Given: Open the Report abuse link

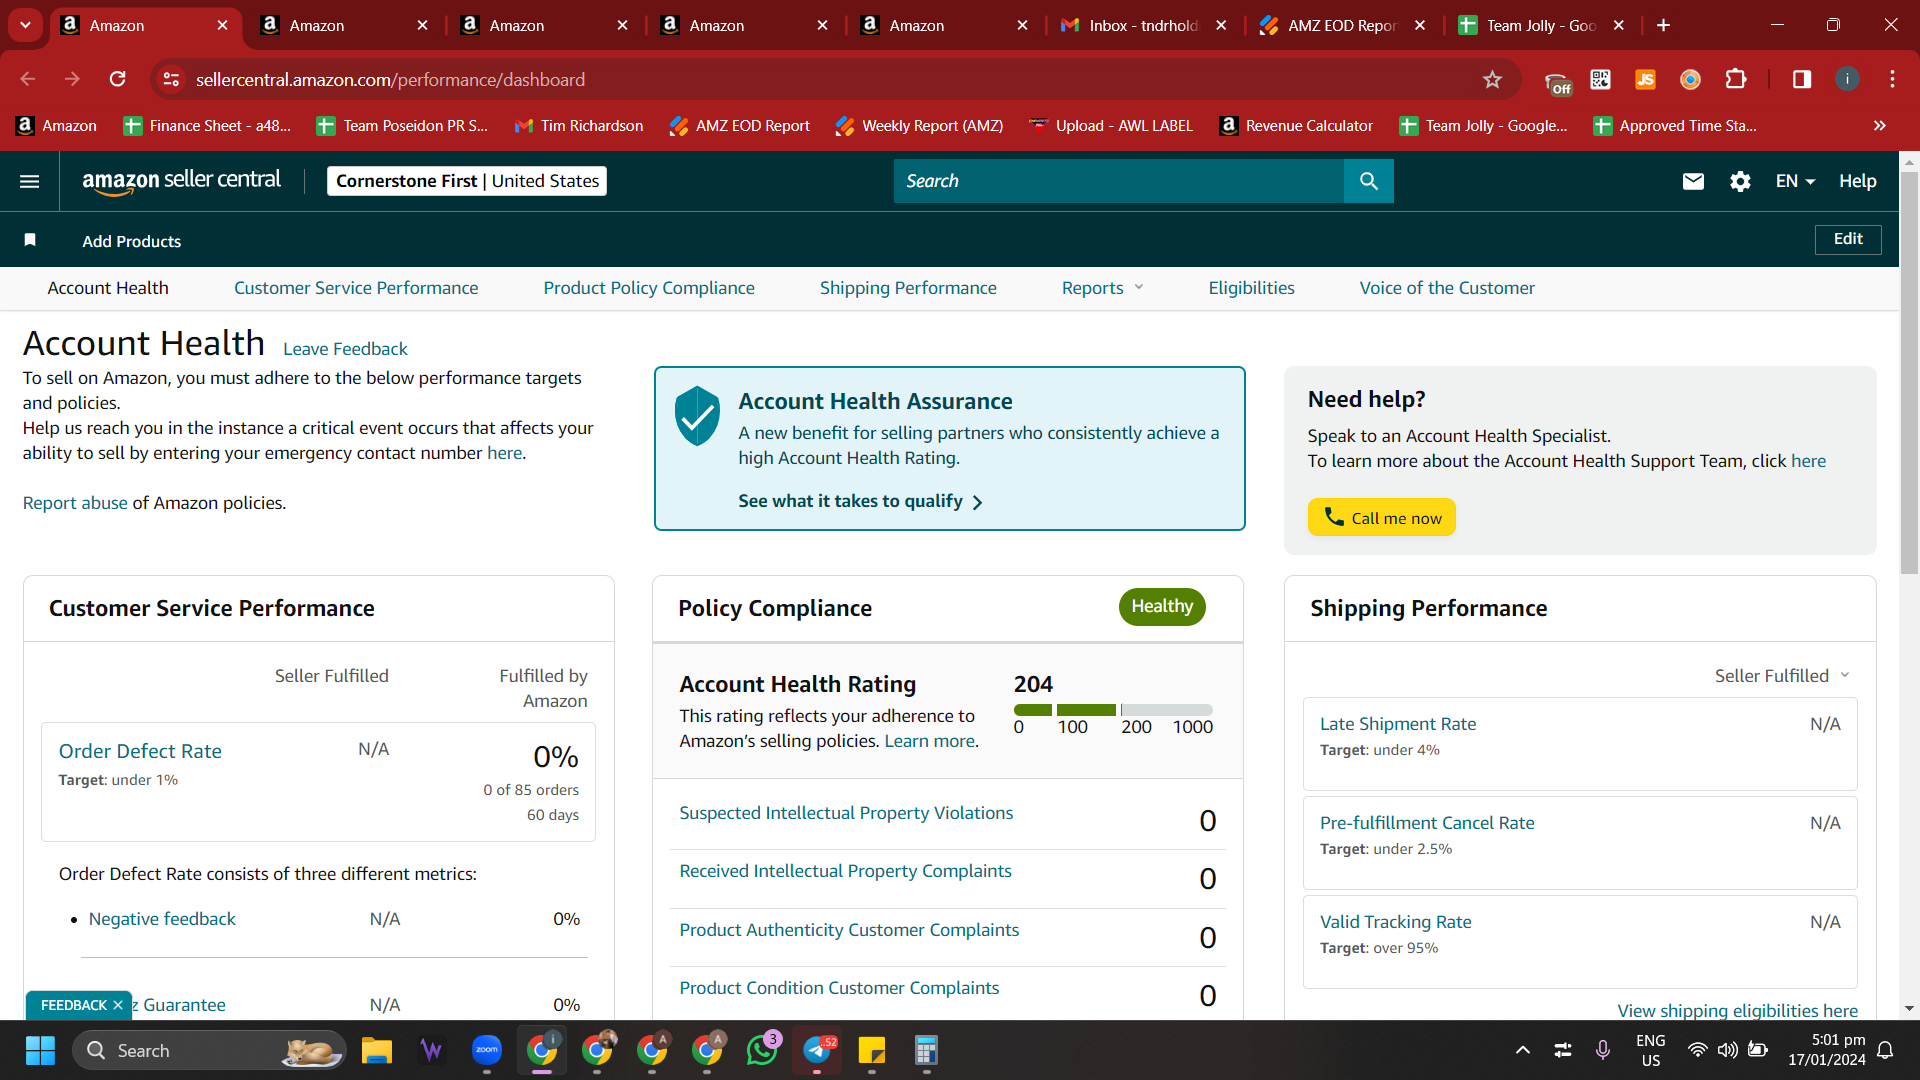Looking at the screenshot, I should tap(75, 503).
